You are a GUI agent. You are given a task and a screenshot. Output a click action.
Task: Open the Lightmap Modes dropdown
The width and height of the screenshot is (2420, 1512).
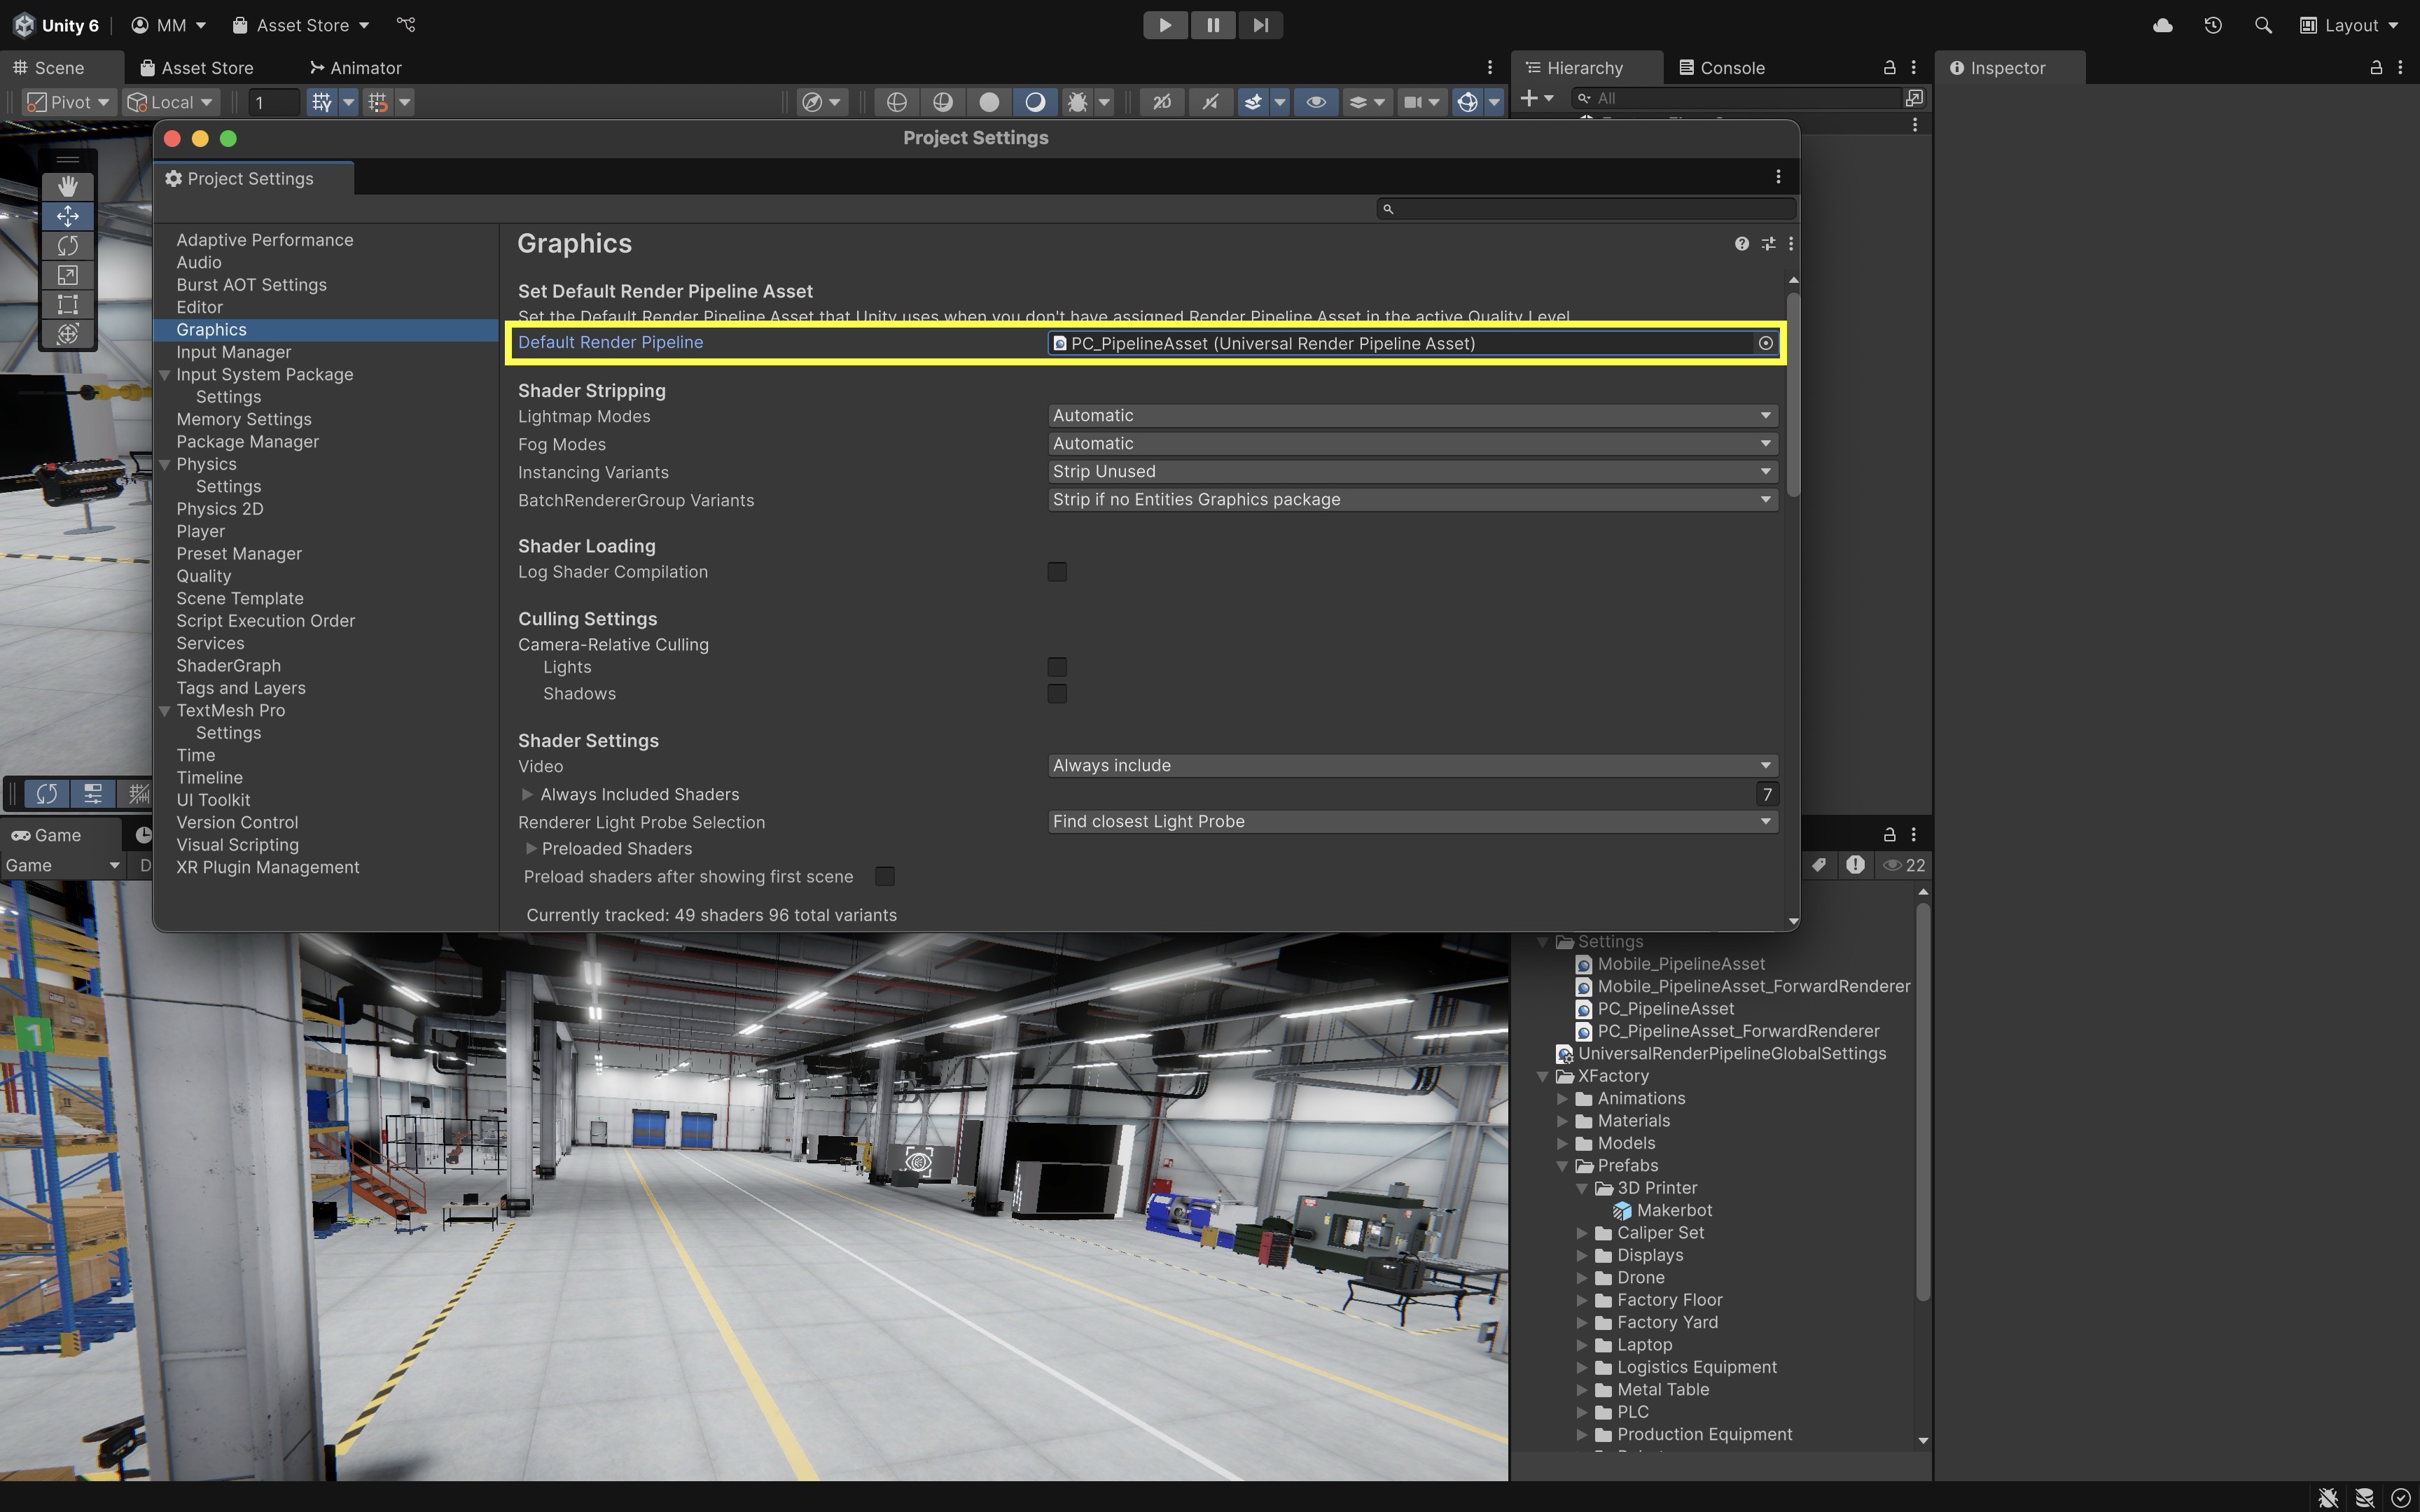pos(1412,415)
